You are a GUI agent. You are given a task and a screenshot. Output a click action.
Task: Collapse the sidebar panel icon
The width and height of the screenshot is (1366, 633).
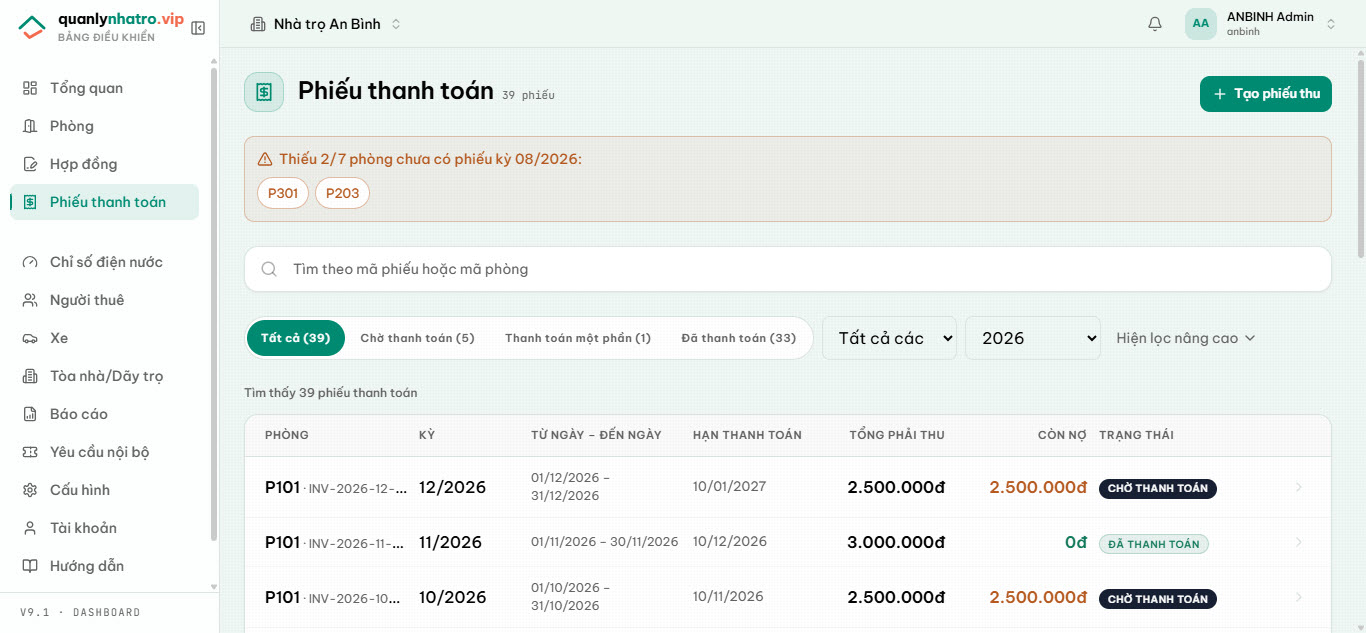click(x=198, y=28)
